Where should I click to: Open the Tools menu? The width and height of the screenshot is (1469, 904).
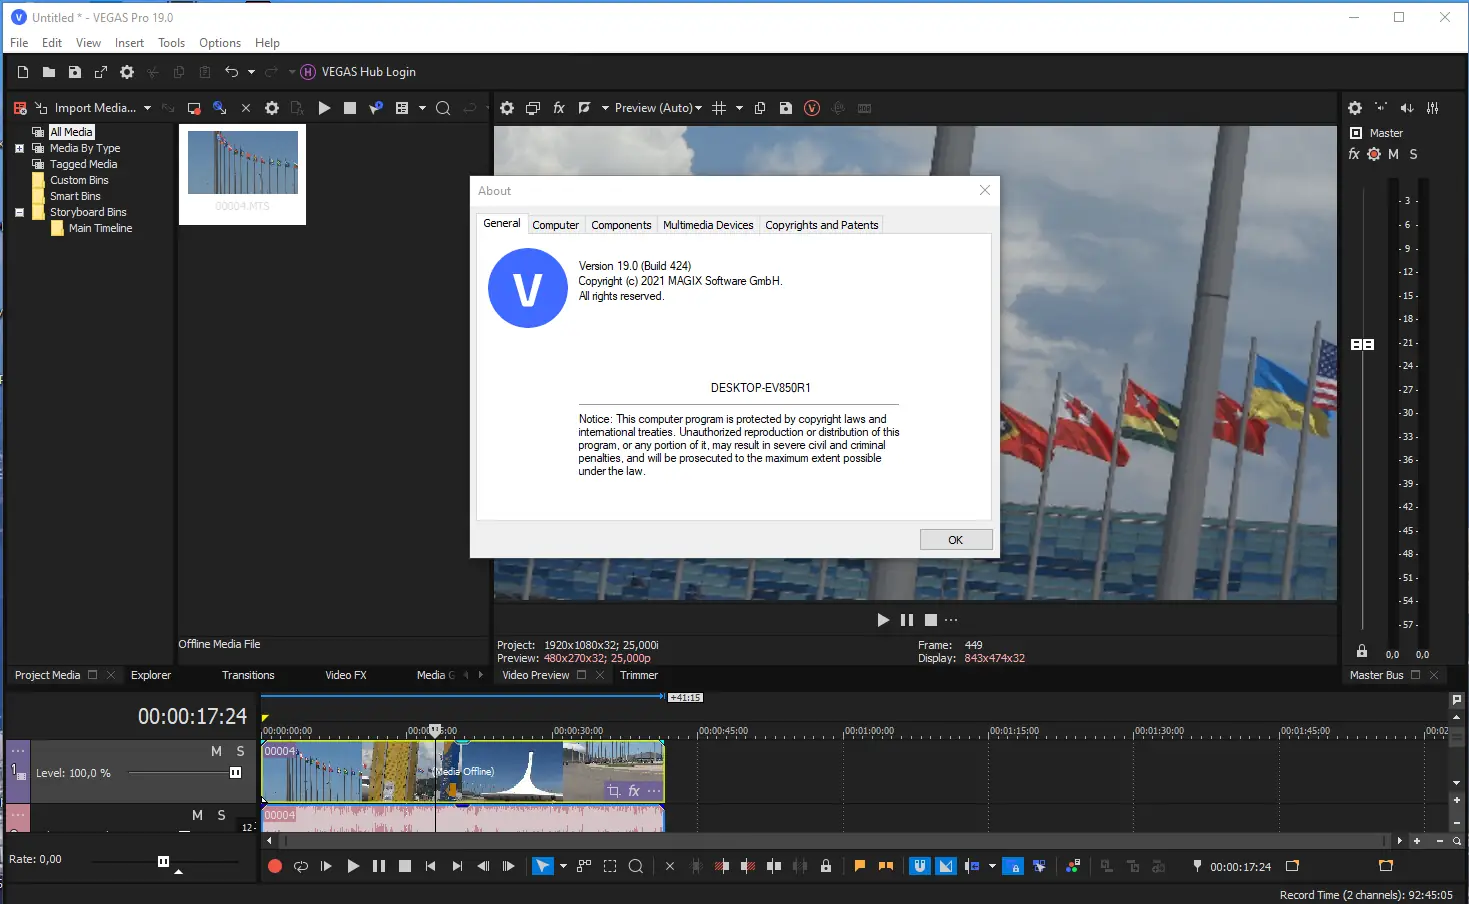[171, 42]
